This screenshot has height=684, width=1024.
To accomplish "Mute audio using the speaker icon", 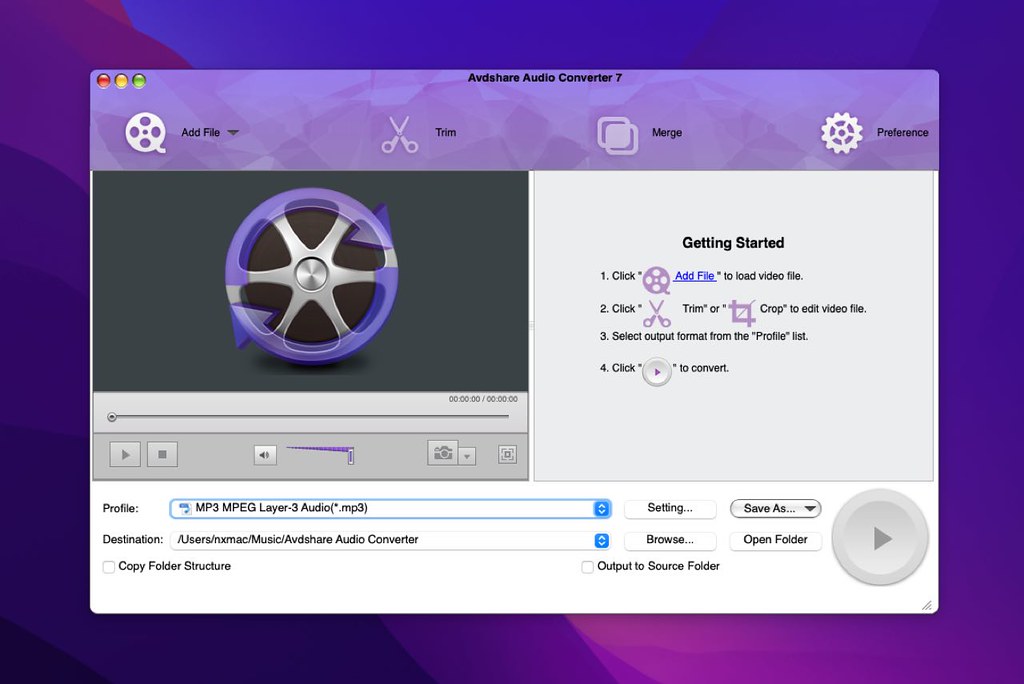I will click(265, 453).
